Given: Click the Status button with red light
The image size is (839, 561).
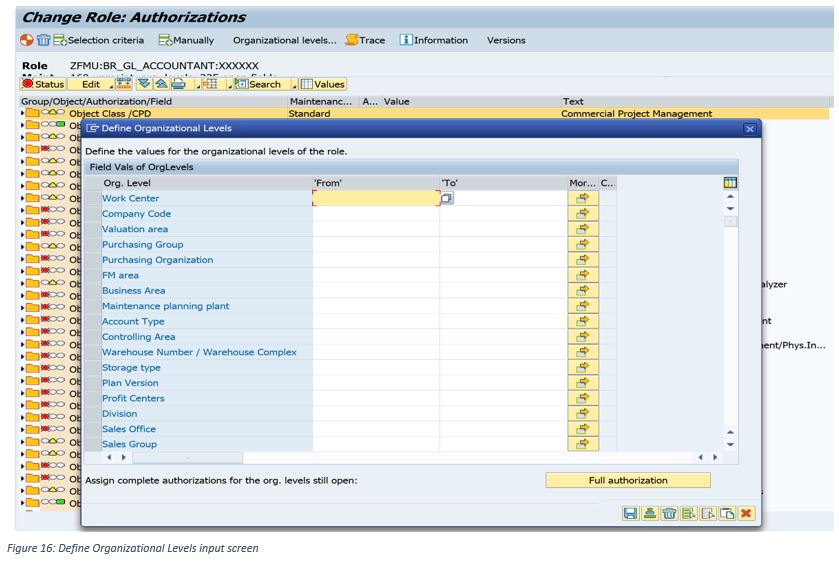Looking at the screenshot, I should click(43, 84).
